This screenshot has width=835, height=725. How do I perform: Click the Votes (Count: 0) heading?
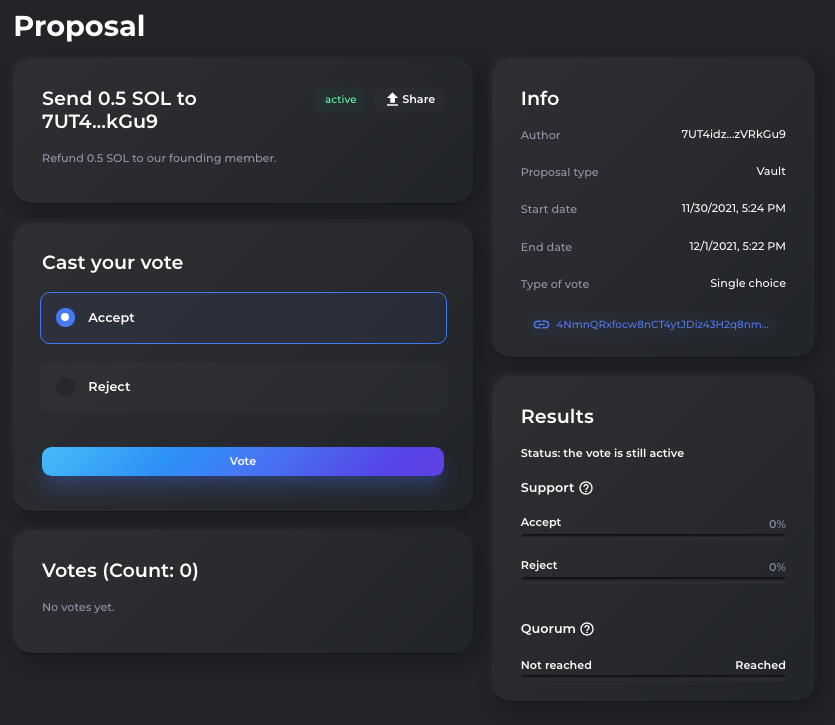120,571
